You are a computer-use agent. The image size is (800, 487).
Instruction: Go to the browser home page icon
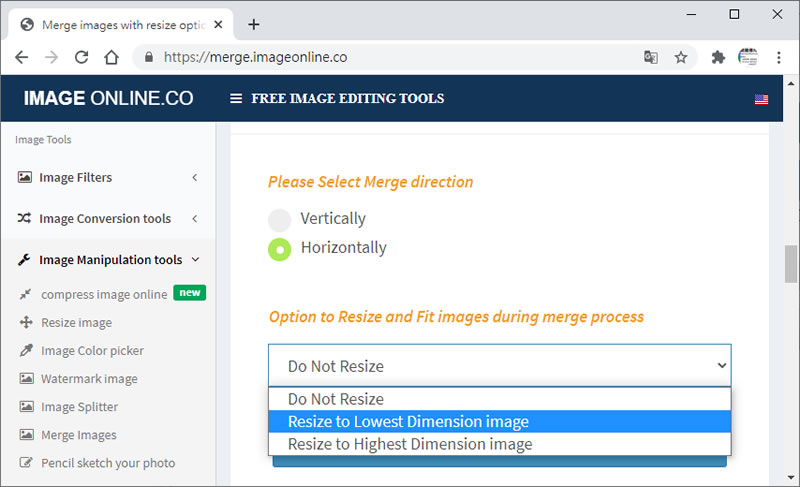click(x=111, y=57)
